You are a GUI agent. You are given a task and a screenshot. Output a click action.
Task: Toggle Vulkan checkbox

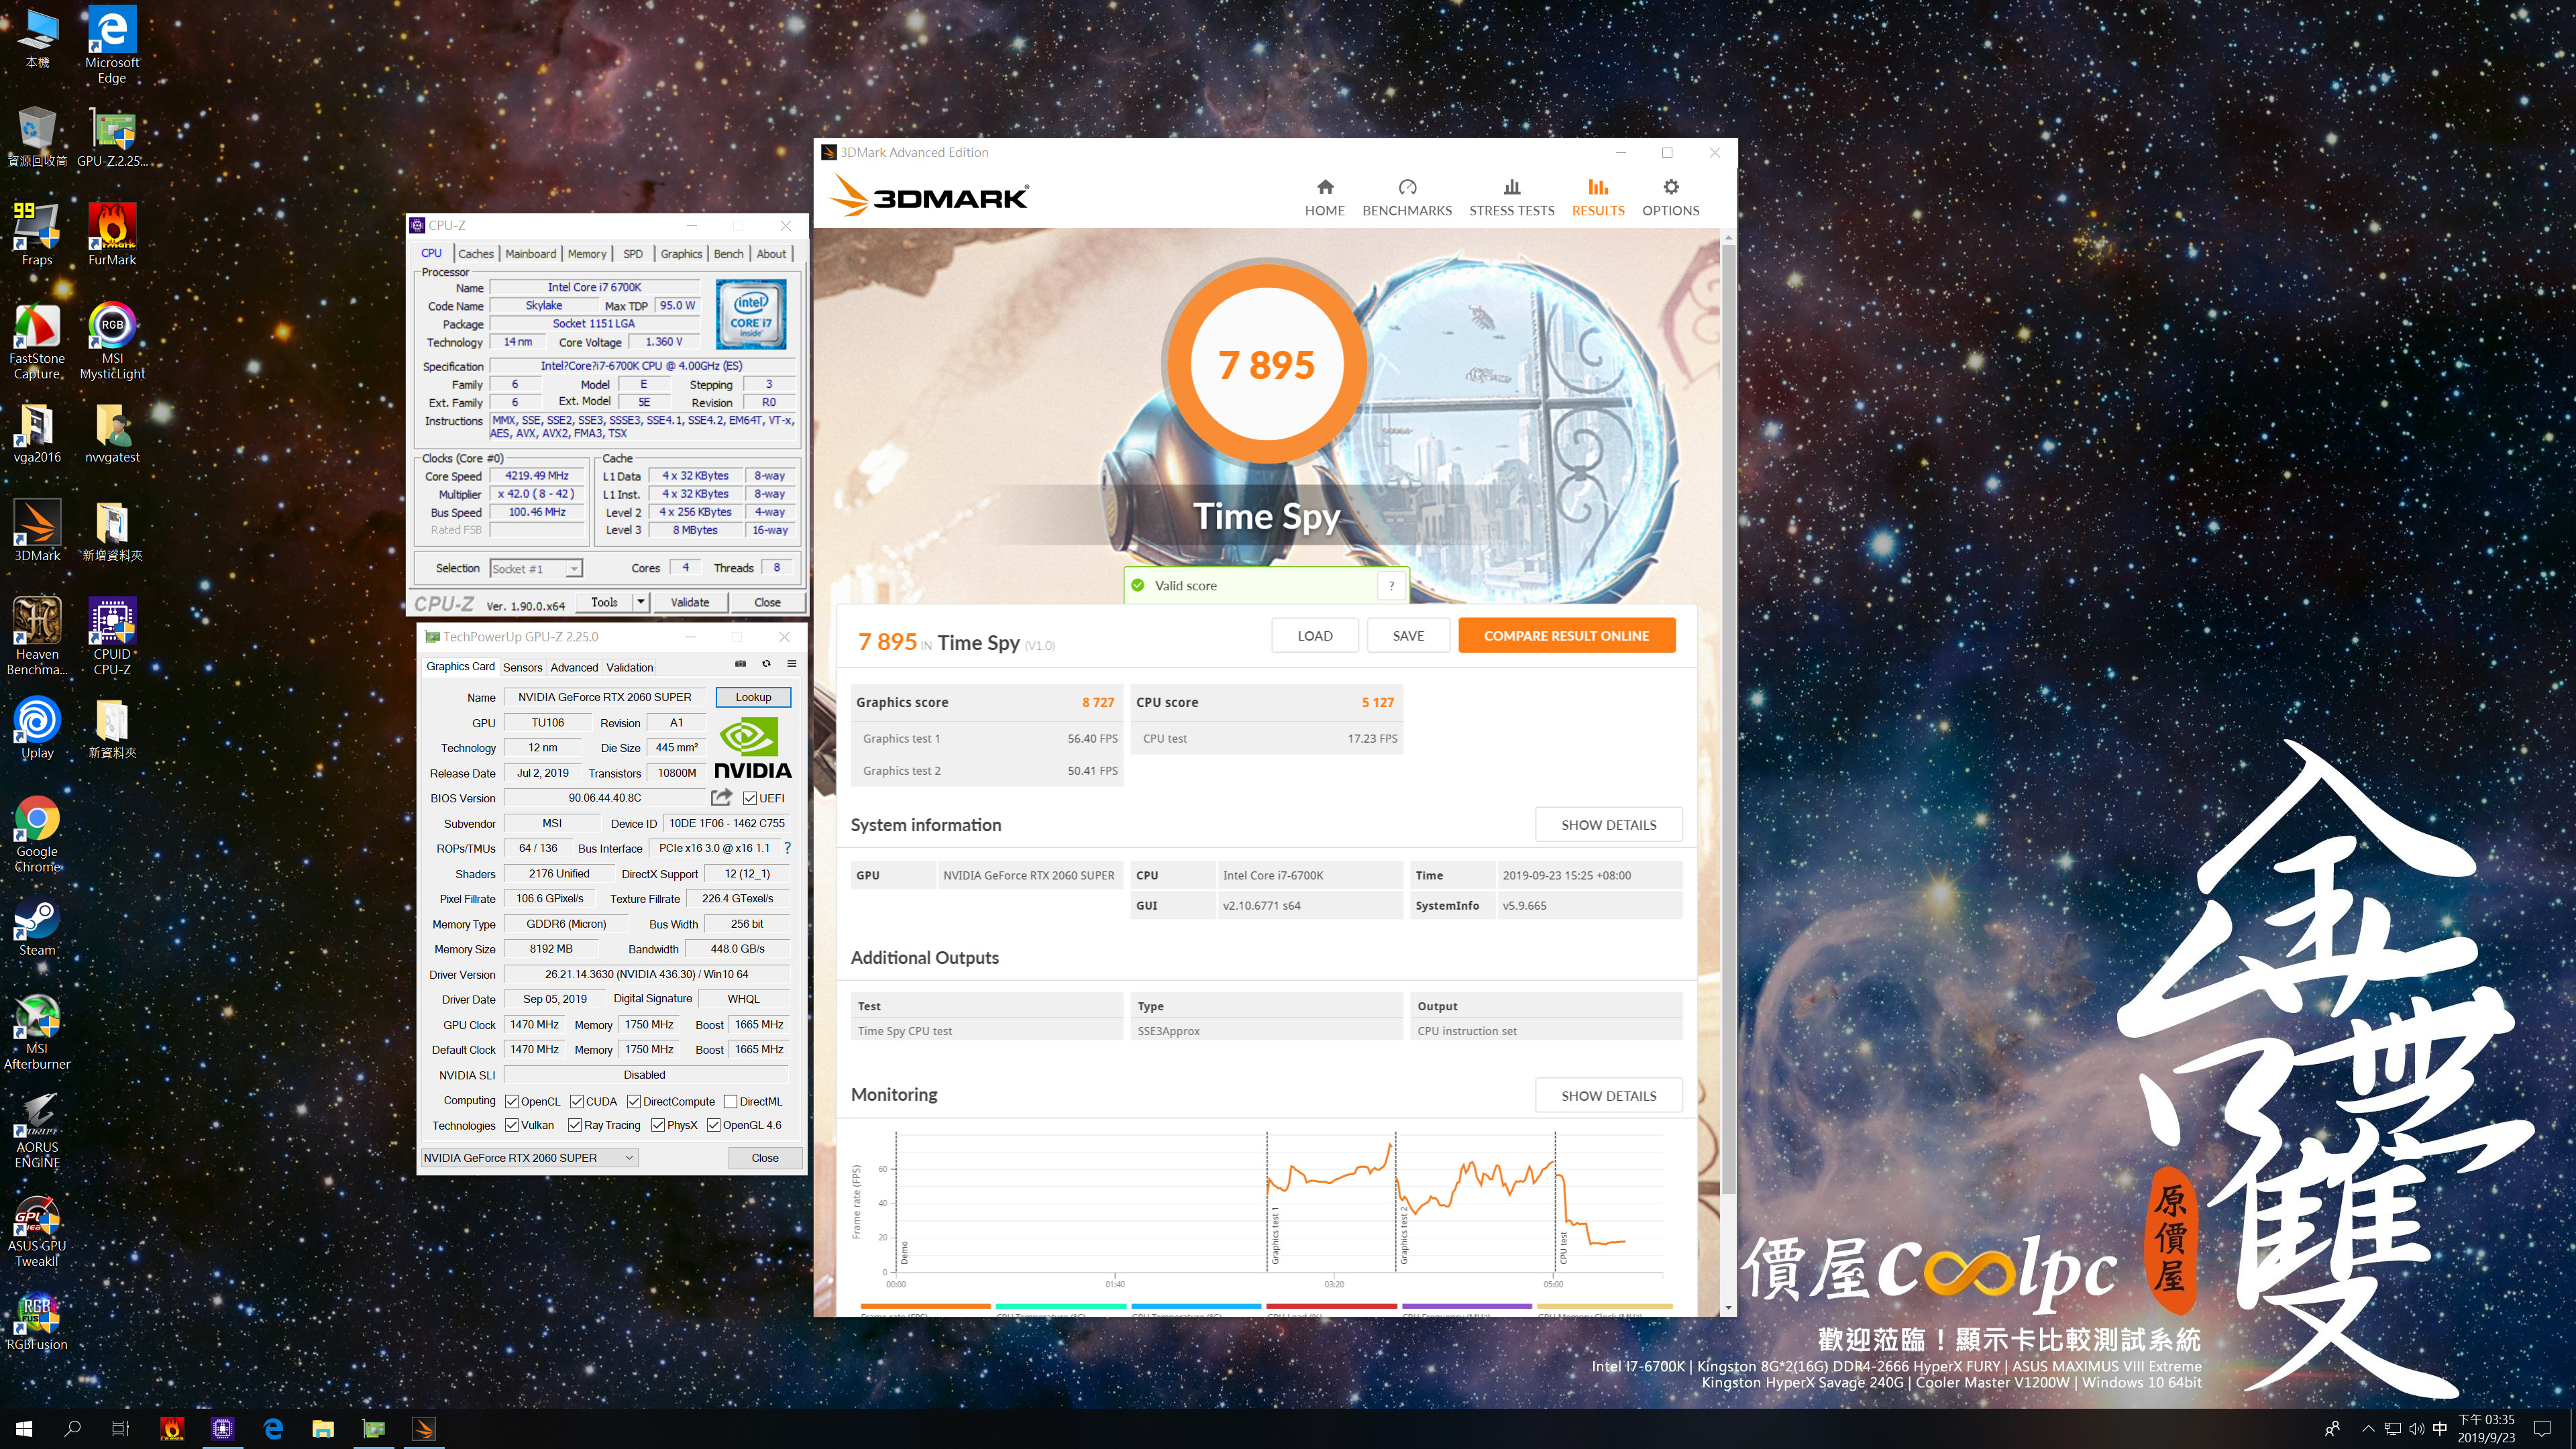point(512,1125)
